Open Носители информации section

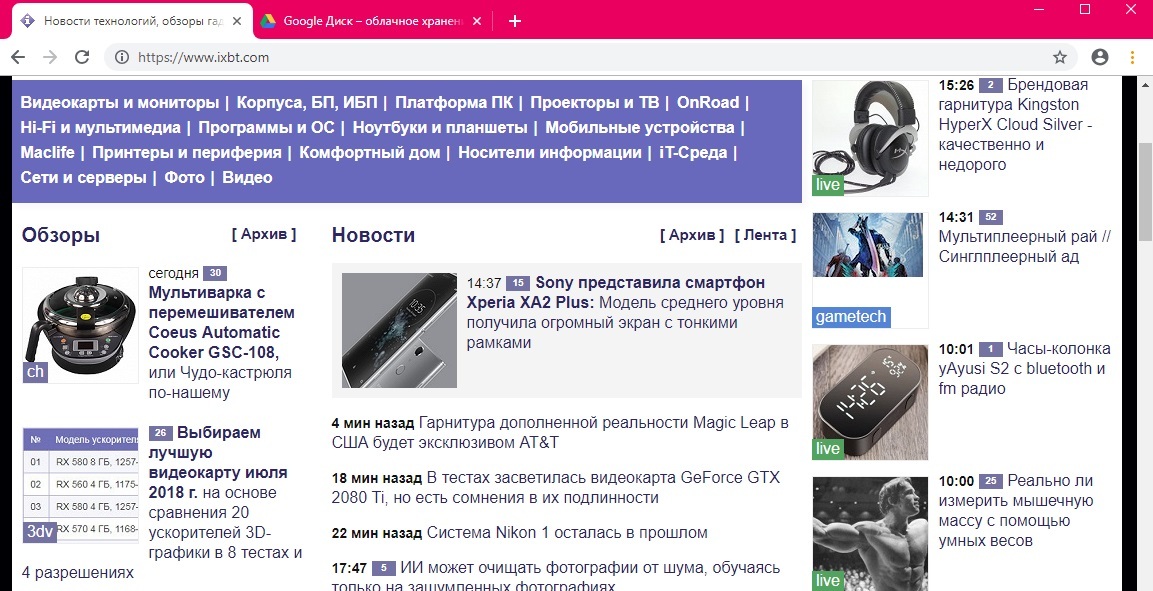coord(549,153)
